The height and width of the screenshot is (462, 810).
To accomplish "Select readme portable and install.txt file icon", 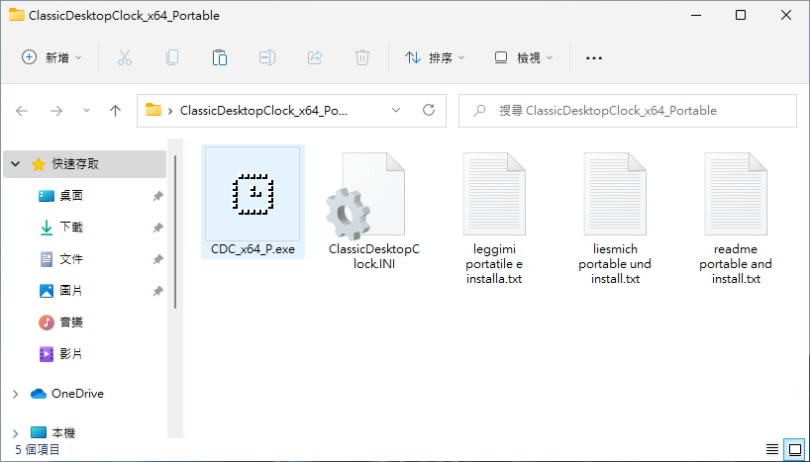I will 736,194.
